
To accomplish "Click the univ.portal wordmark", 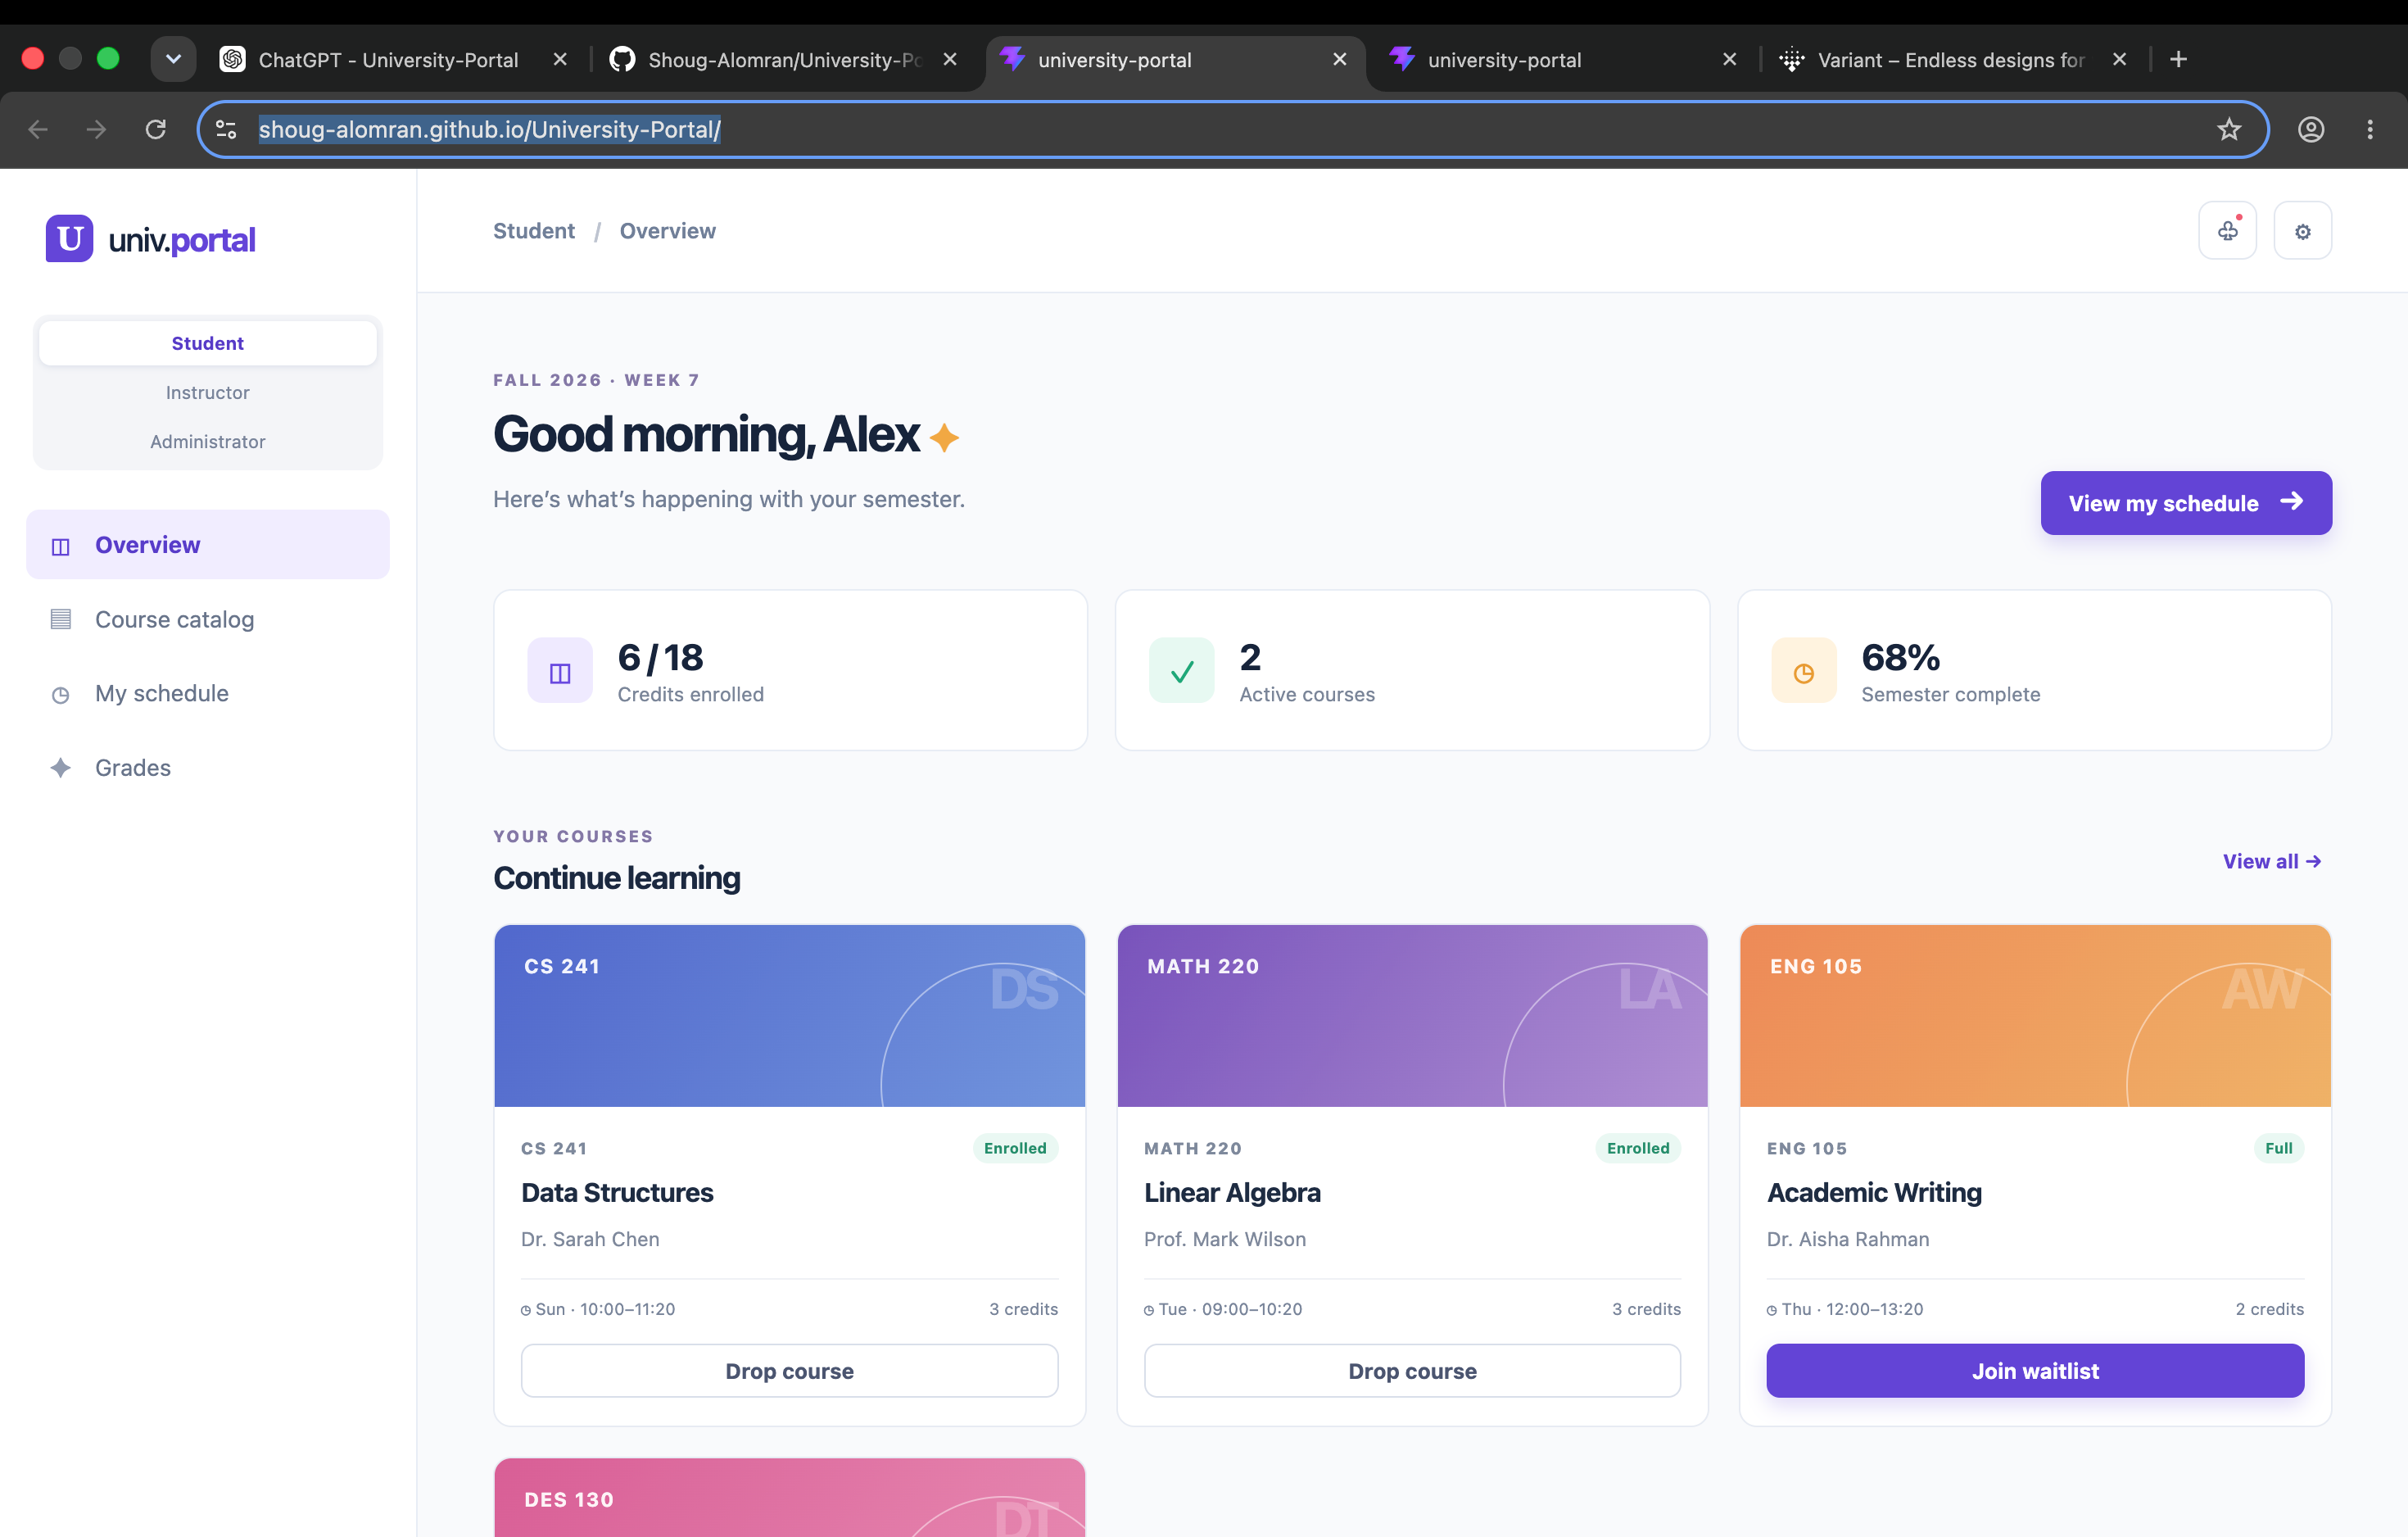I will (182, 240).
